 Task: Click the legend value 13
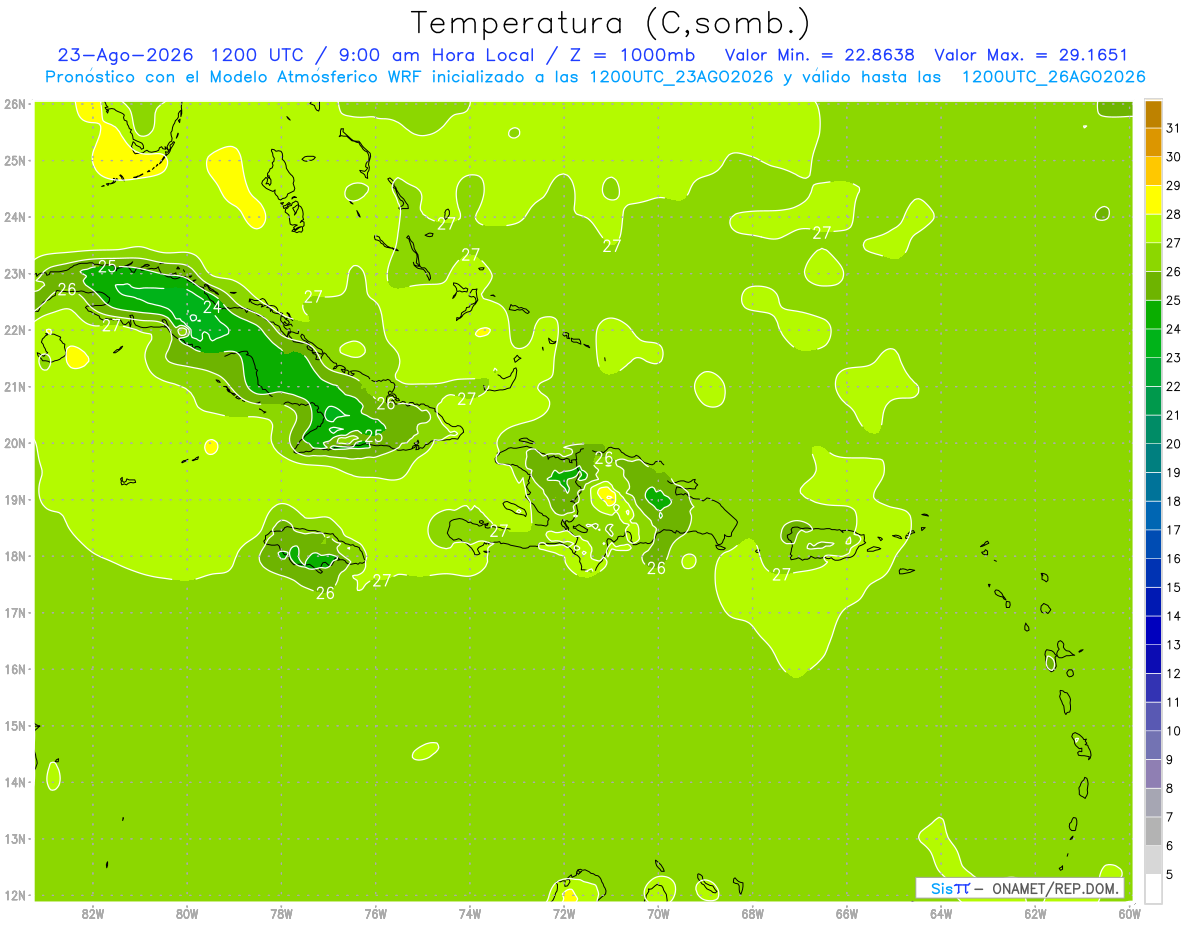[x=1173, y=645]
